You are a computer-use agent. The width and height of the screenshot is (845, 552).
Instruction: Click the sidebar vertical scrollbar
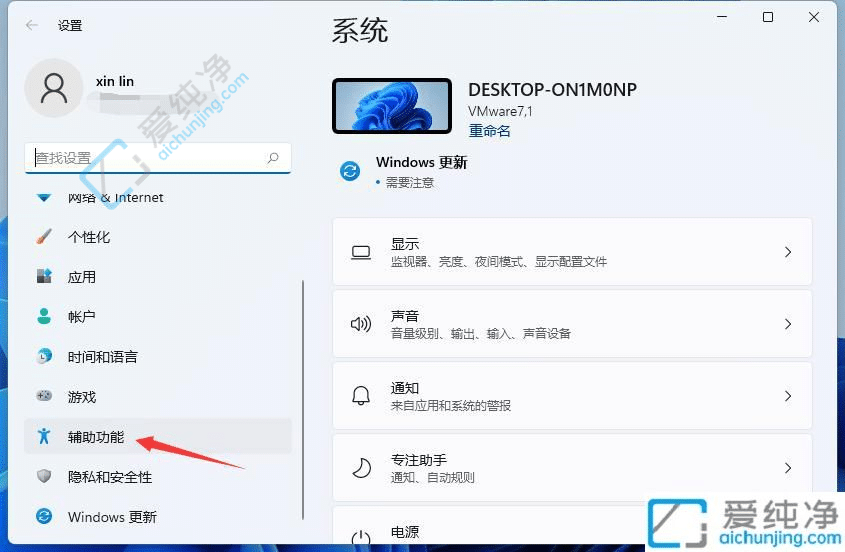click(x=303, y=400)
